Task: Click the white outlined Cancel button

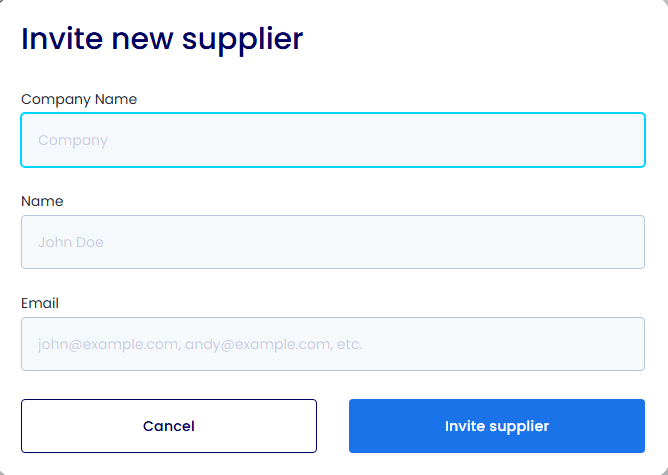Action: (169, 426)
